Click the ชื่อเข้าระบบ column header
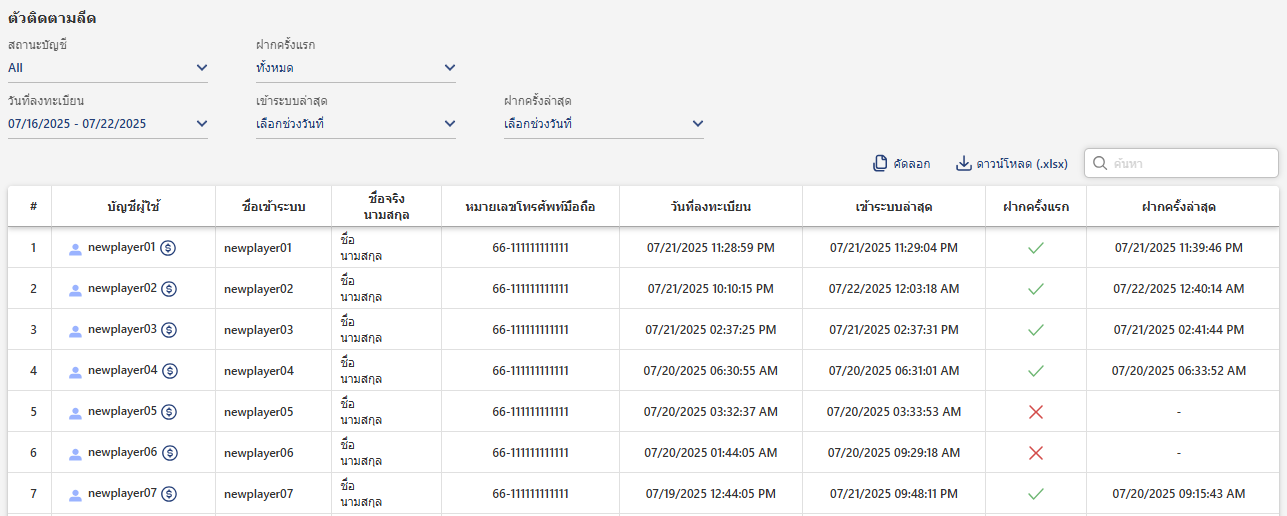Image resolution: width=1287 pixels, height=516 pixels. pyautogui.click(x=274, y=206)
